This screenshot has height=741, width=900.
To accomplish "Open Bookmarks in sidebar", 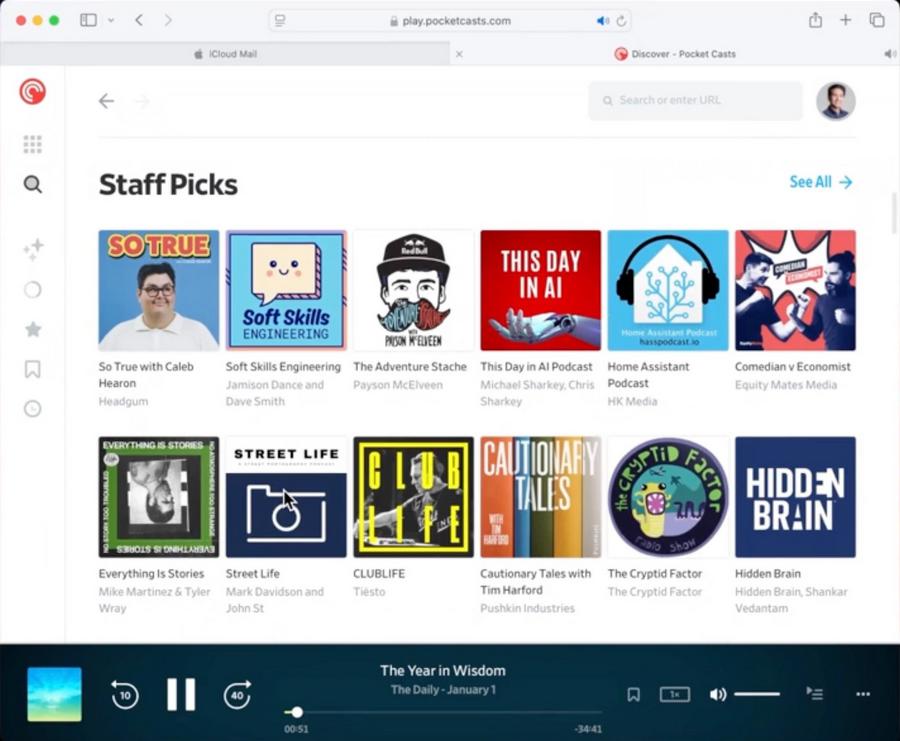I will point(33,369).
